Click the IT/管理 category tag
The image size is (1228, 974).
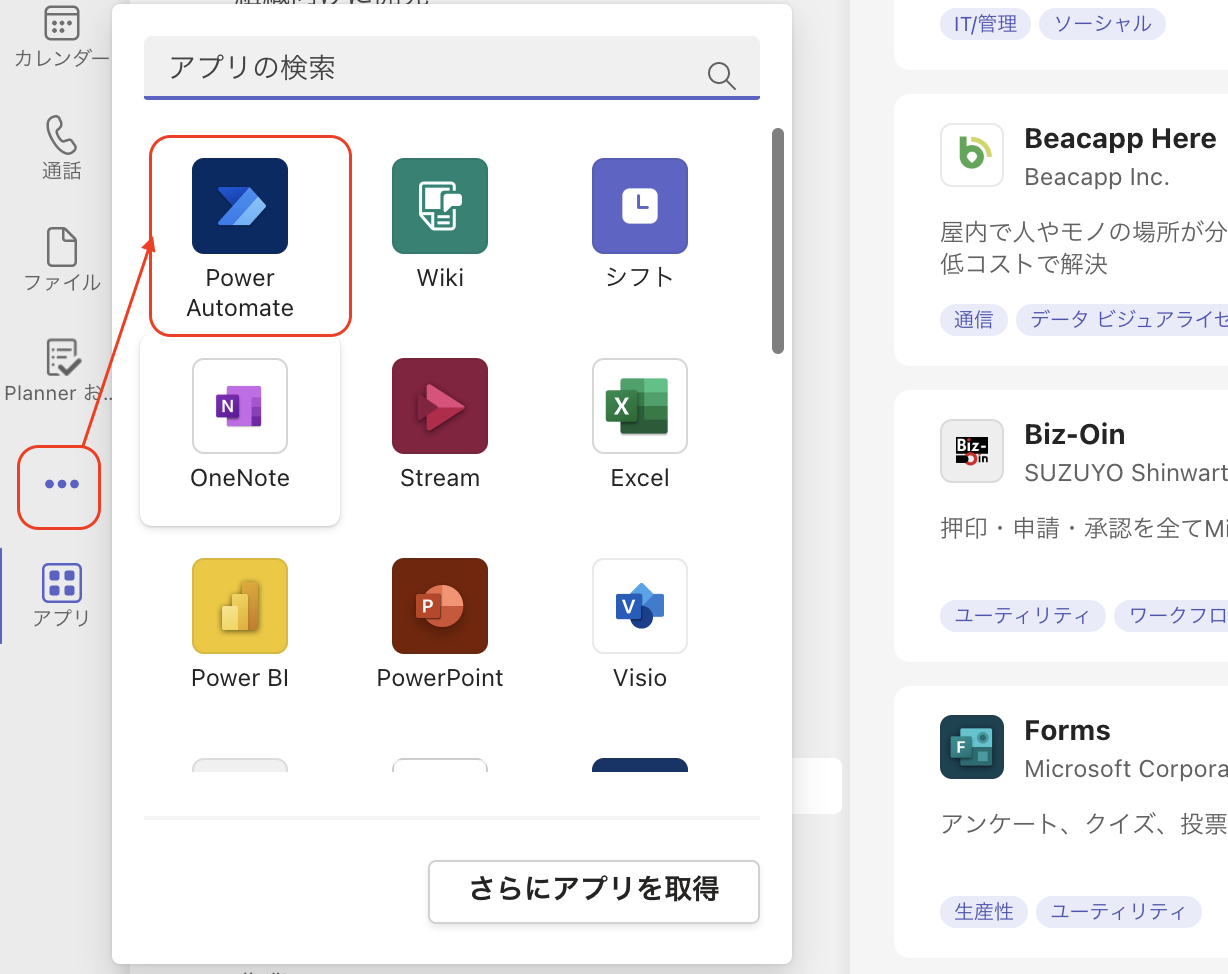984,24
